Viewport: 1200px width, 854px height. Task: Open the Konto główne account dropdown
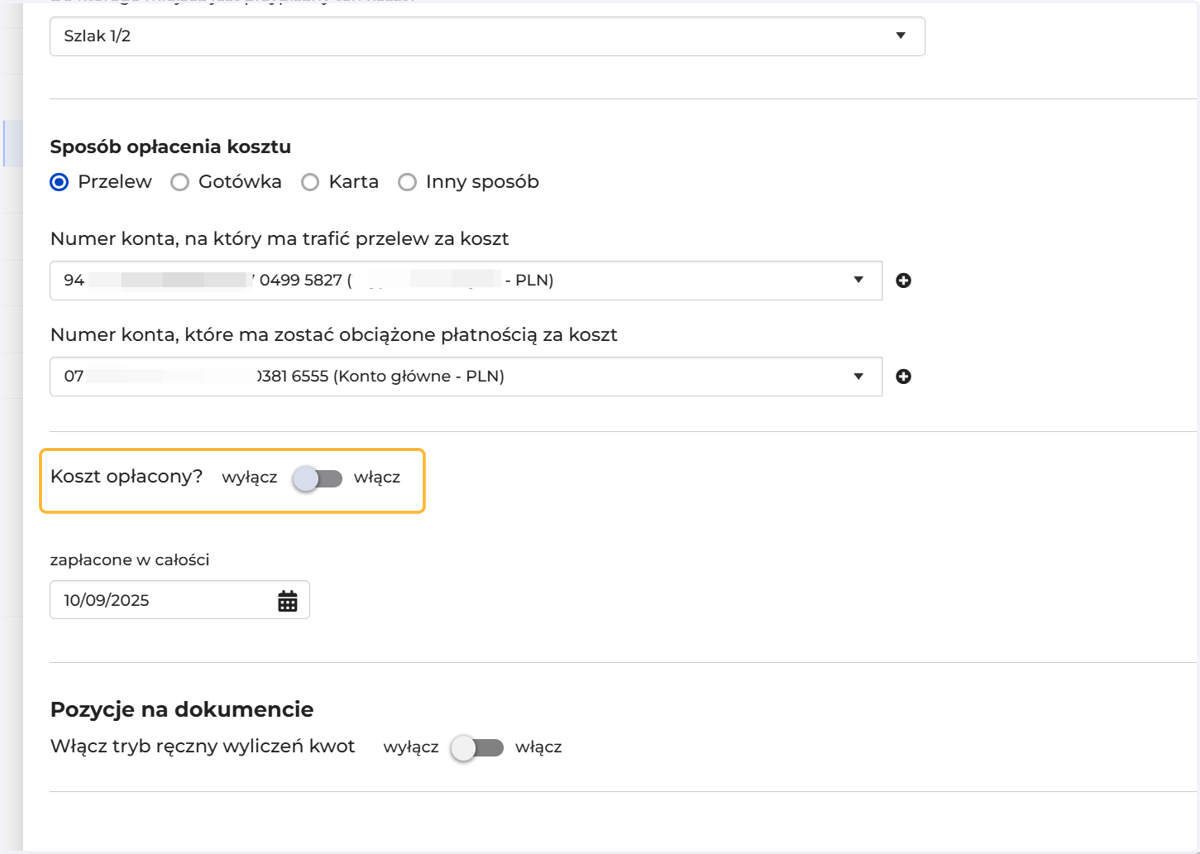pos(466,377)
